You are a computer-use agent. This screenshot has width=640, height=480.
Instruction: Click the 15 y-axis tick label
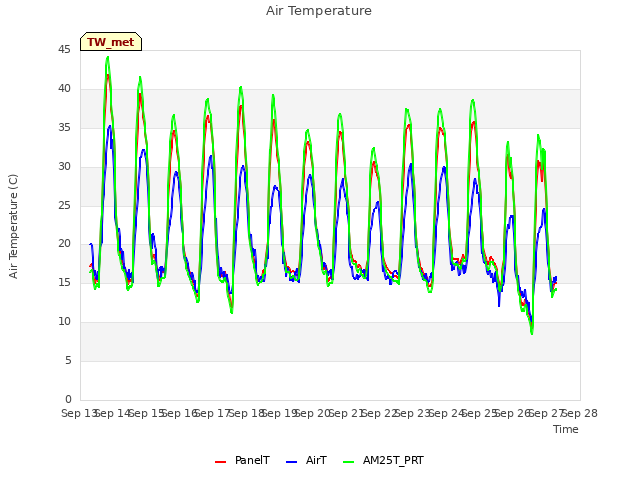(64, 282)
